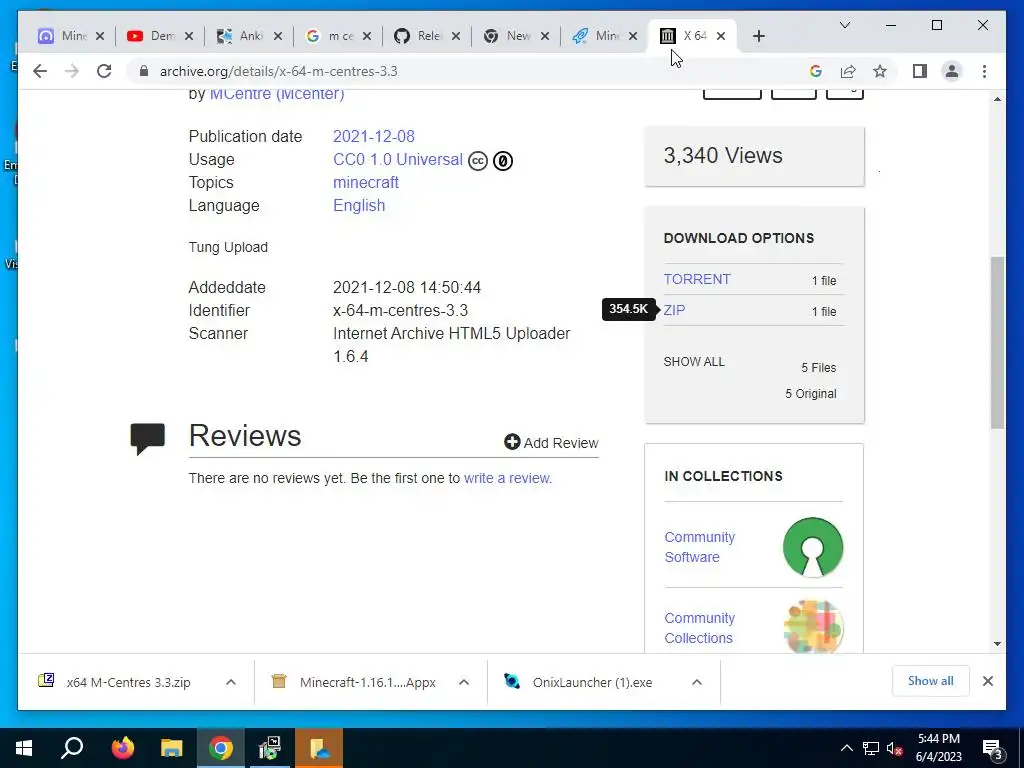Open the Windows Start menu

point(24,748)
